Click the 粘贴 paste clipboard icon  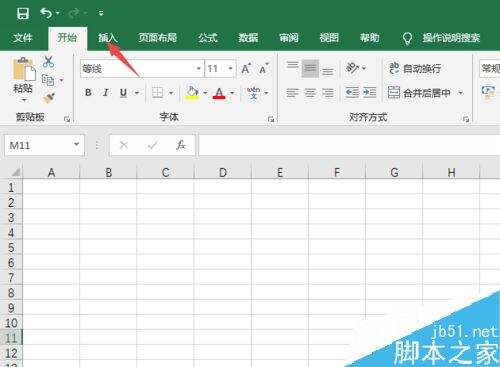pos(24,69)
